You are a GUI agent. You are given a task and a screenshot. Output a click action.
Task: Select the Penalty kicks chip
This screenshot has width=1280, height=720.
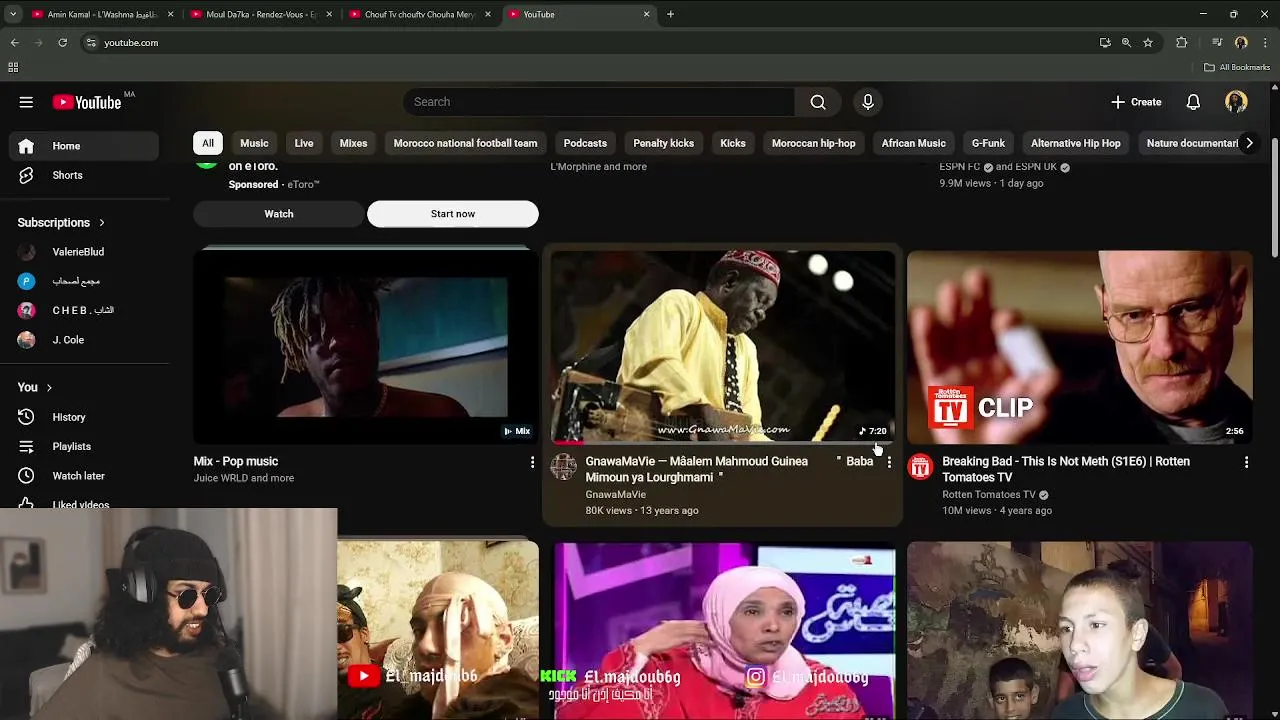(663, 143)
